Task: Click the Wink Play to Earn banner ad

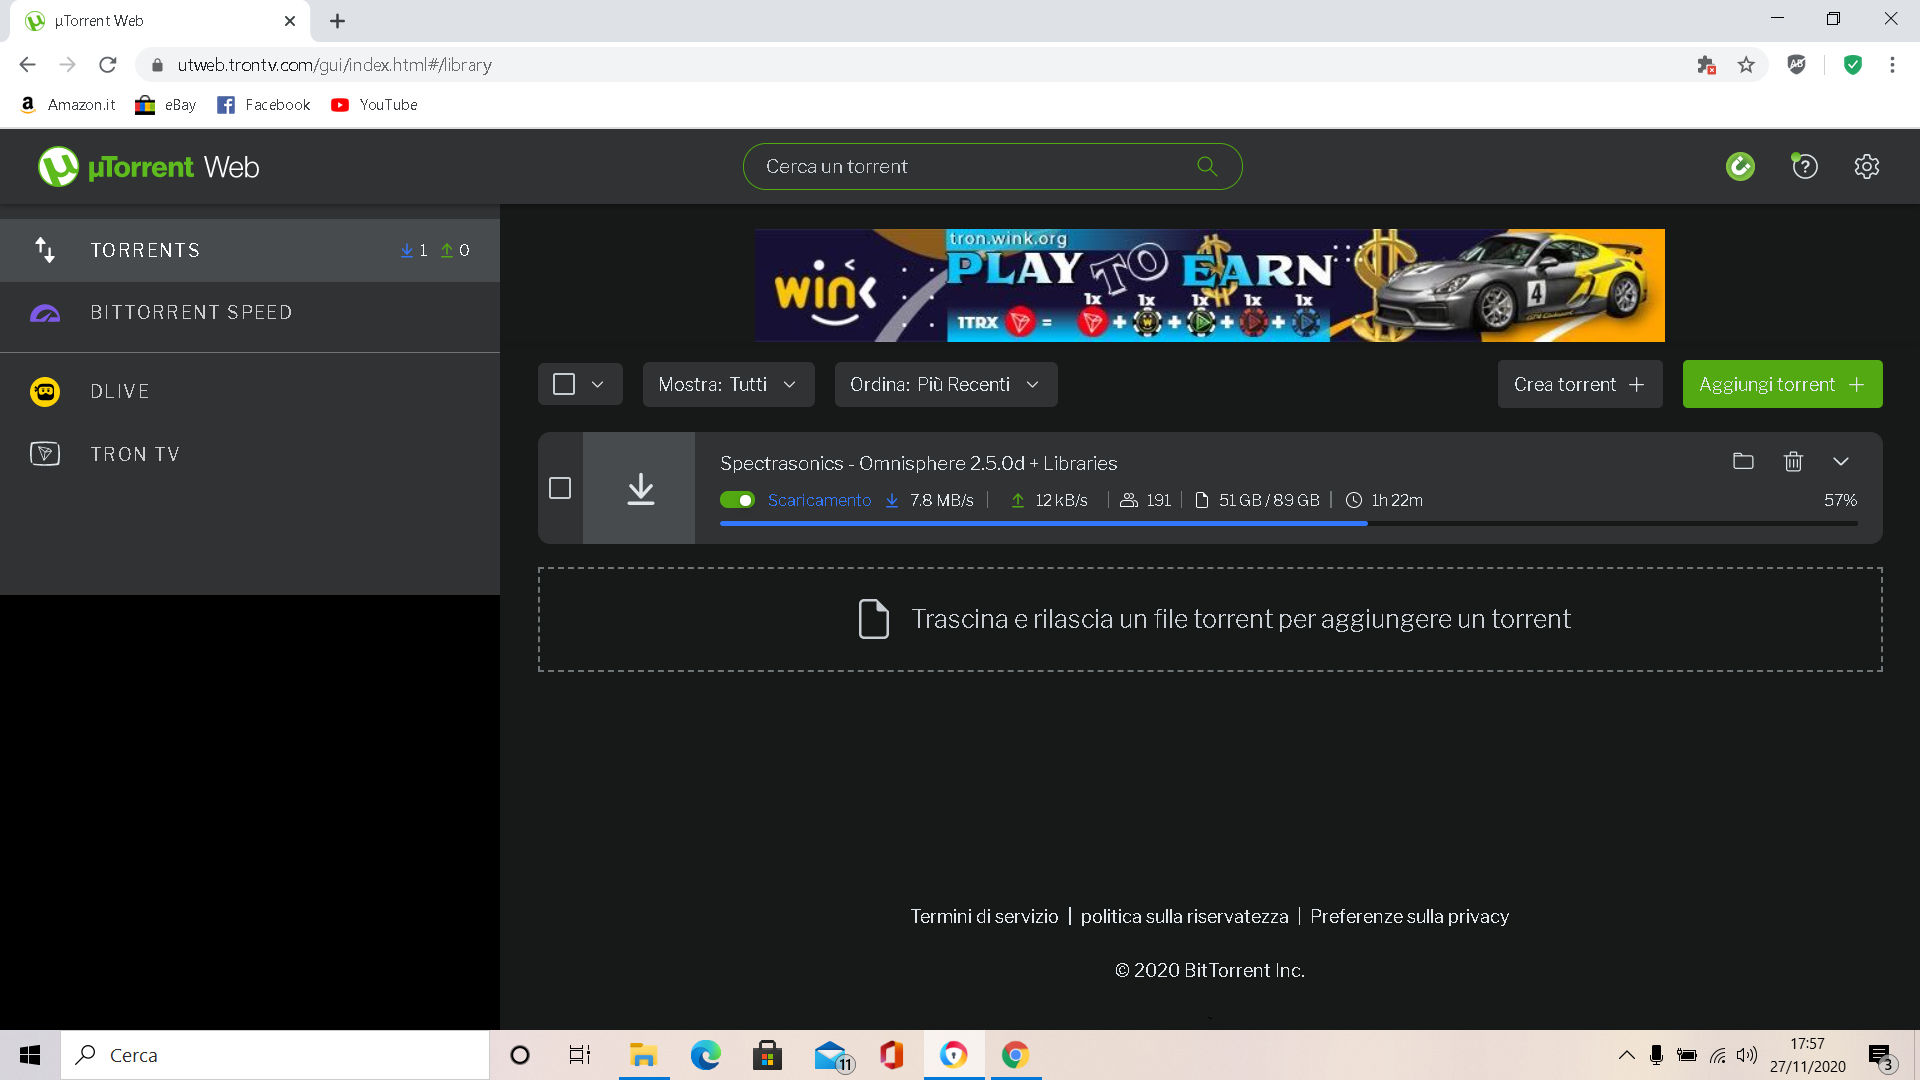Action: pos(1210,285)
